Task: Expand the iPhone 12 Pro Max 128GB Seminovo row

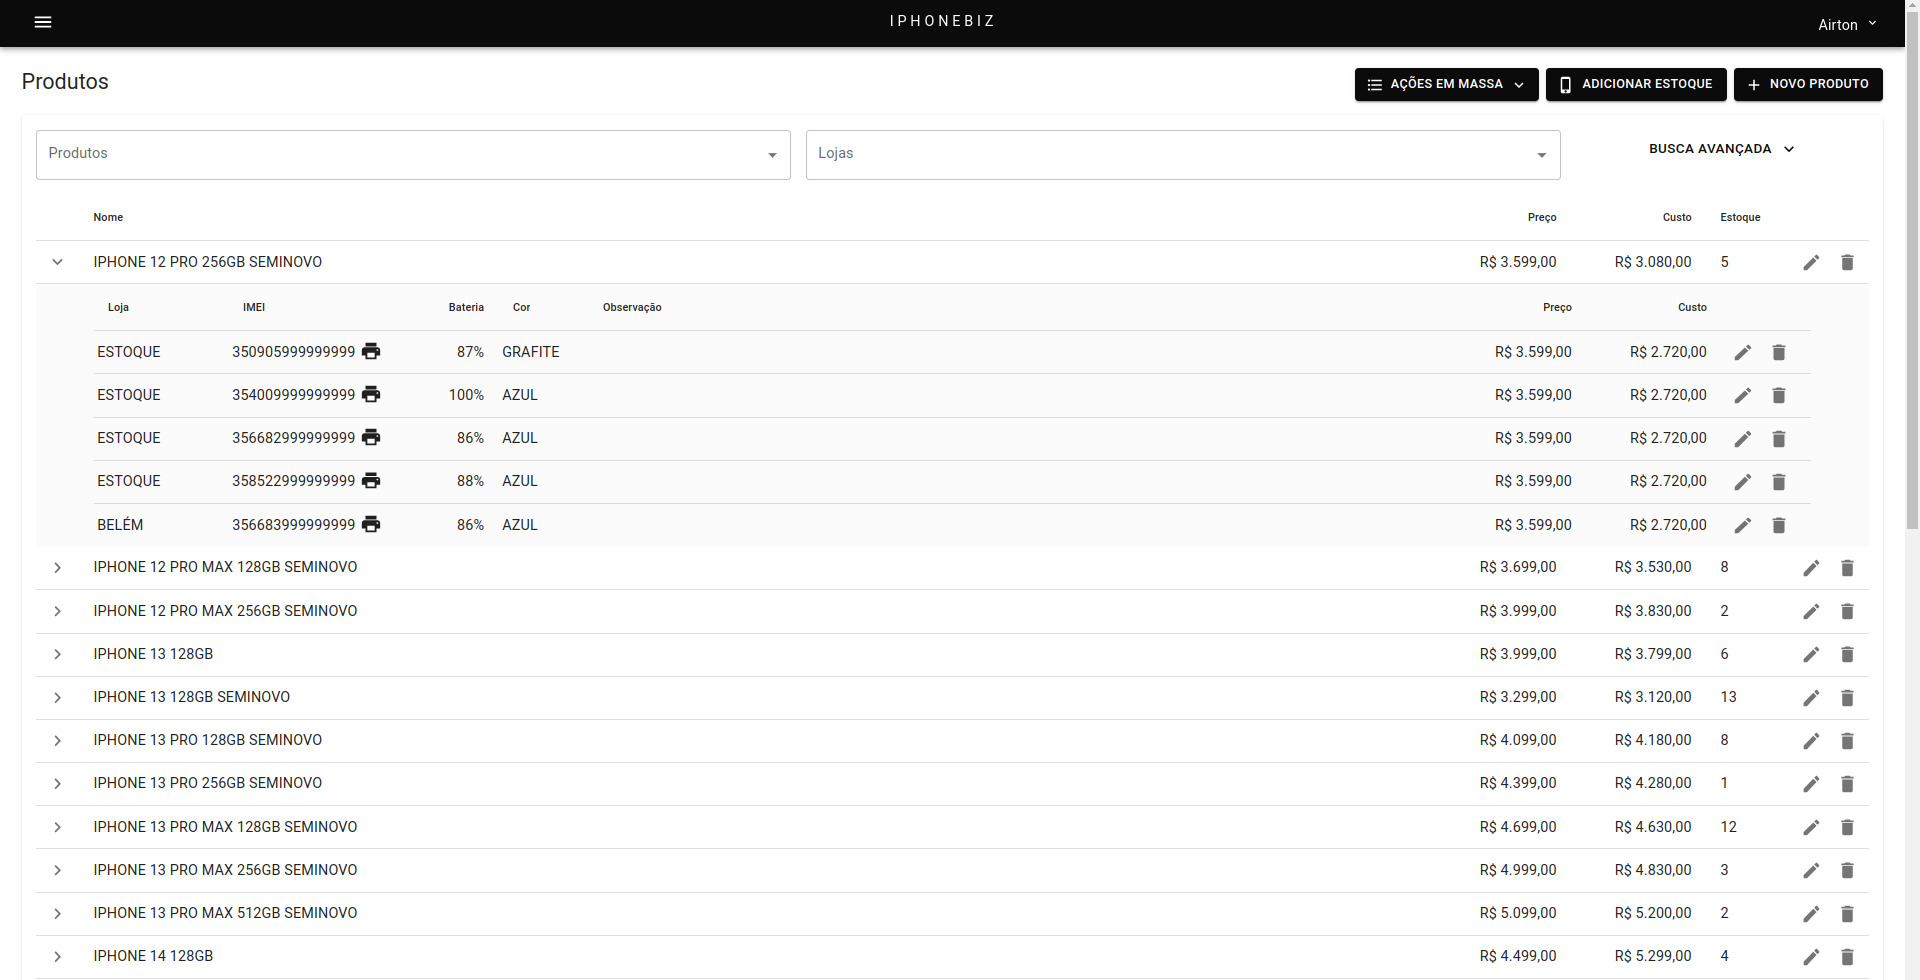Action: click(x=57, y=567)
